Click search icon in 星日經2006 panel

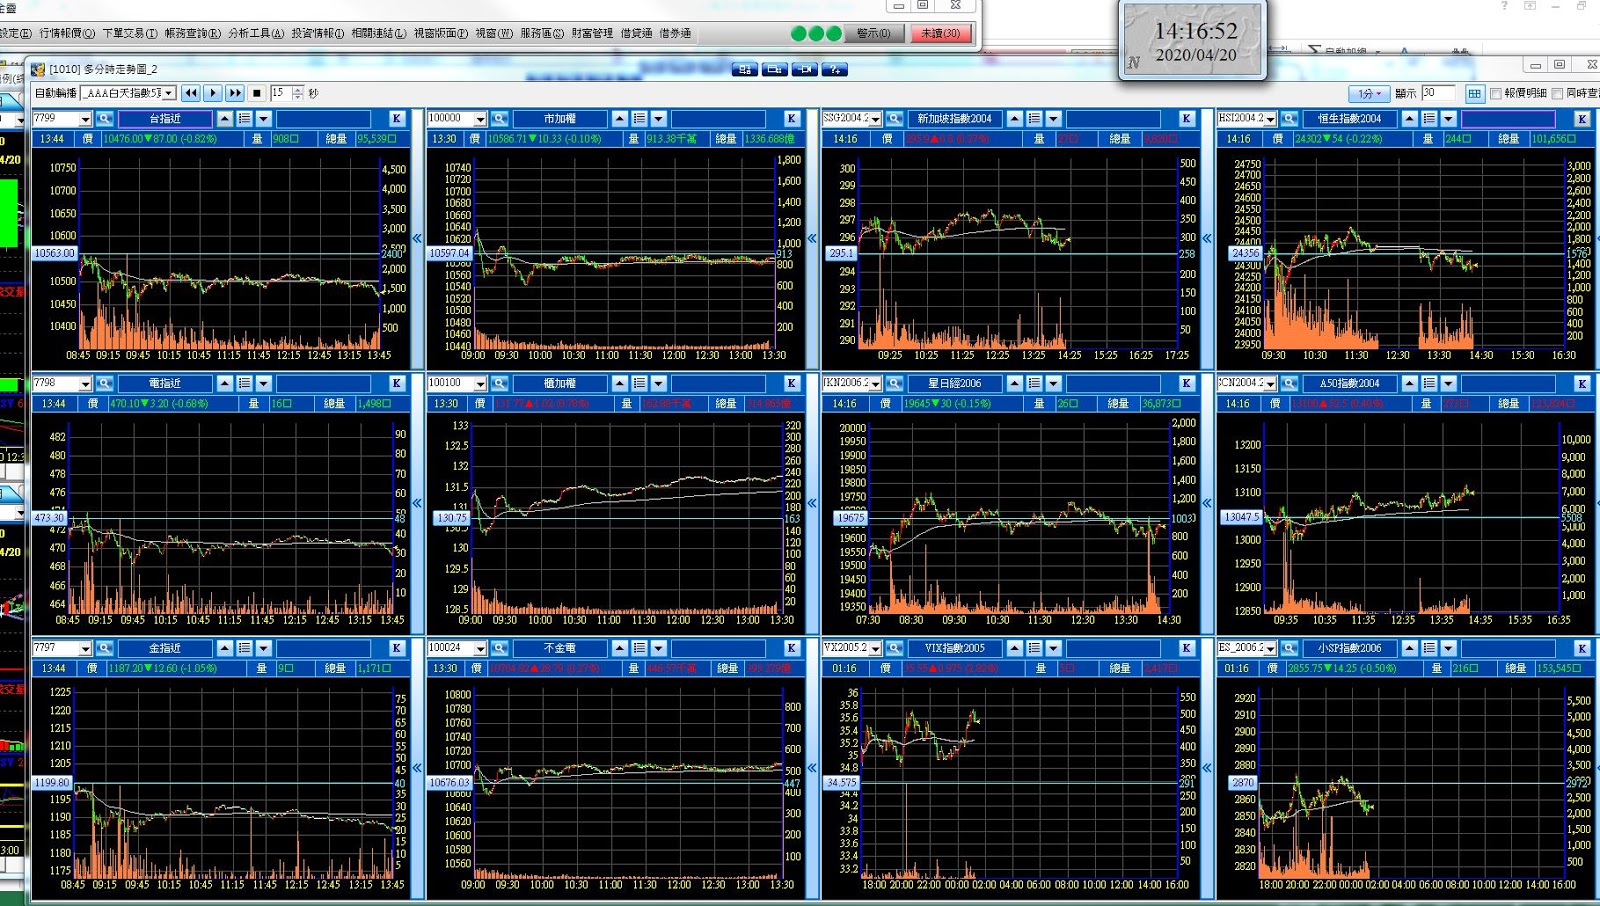click(894, 384)
